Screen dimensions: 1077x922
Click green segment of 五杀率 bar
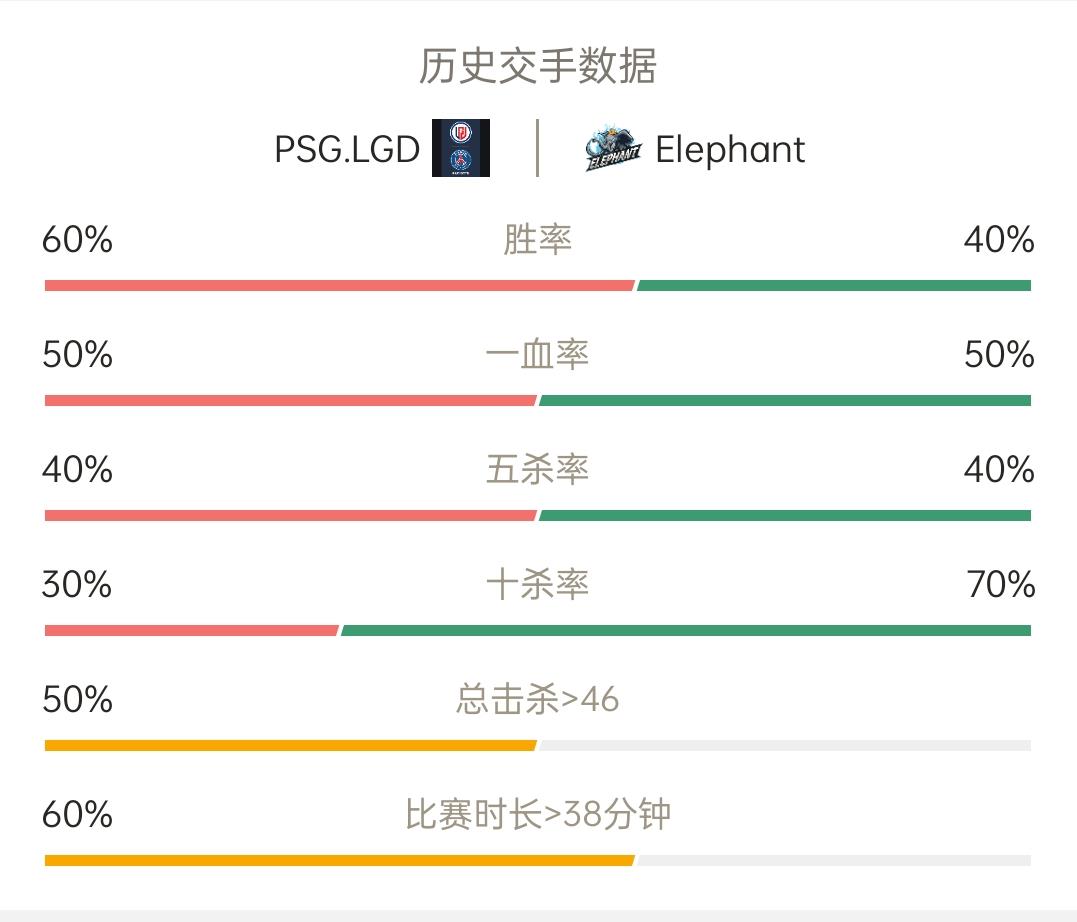tap(785, 515)
